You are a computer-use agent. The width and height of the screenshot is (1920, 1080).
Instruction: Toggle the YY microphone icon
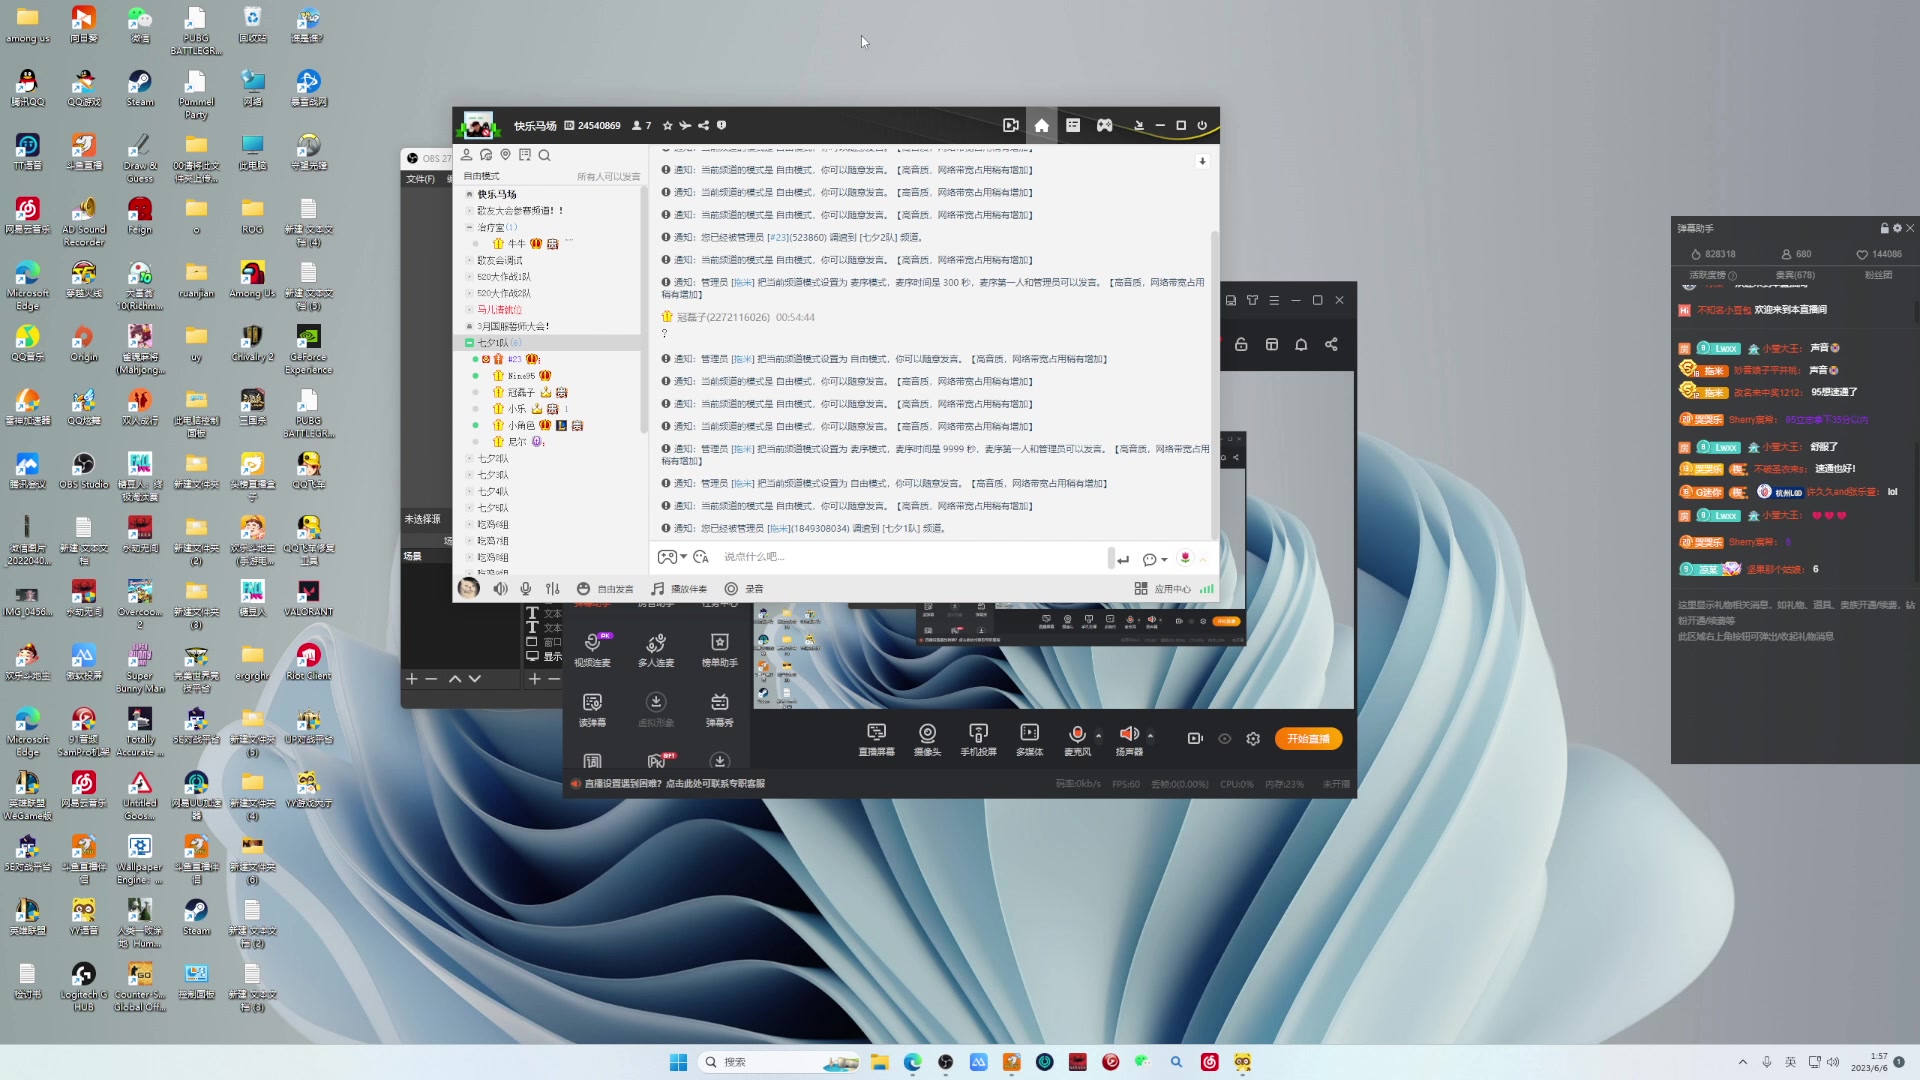[526, 589]
